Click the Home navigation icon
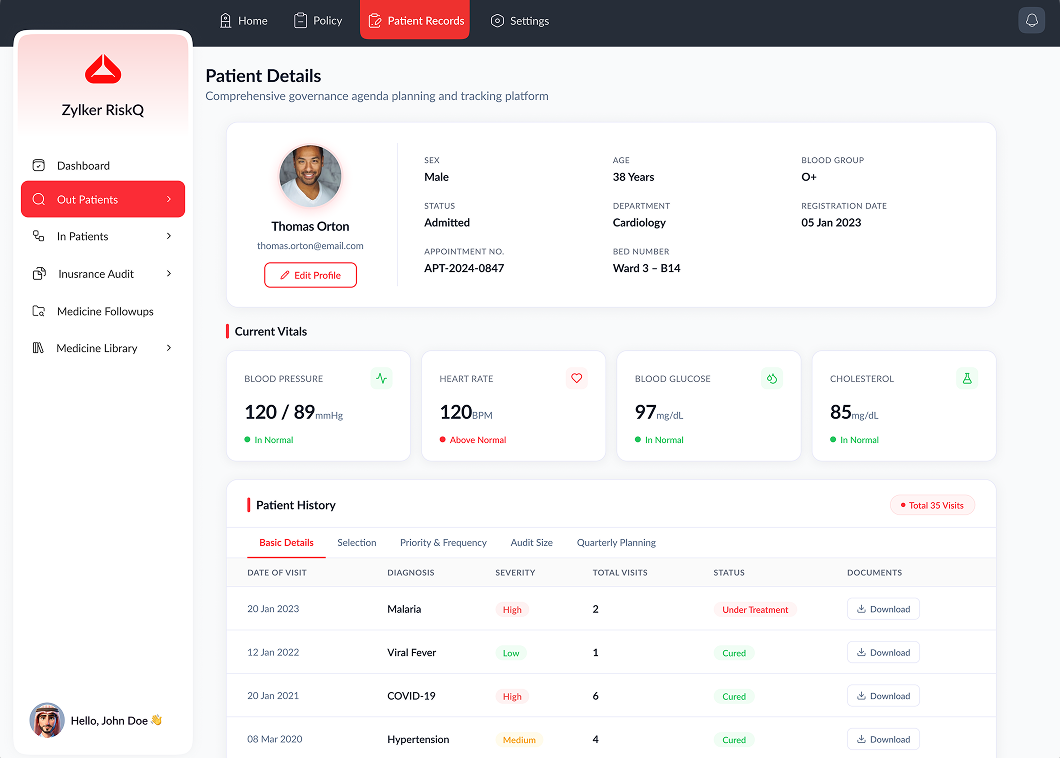The height and width of the screenshot is (758, 1060). [226, 21]
